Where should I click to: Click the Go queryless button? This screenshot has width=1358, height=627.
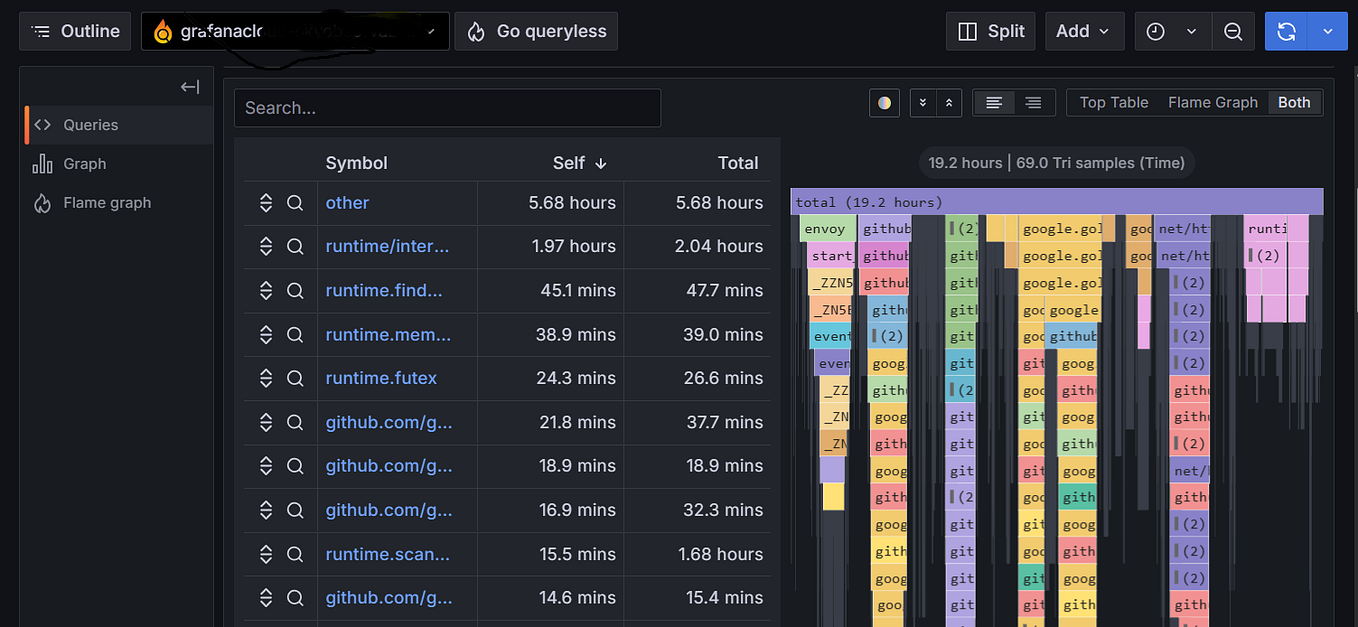[x=536, y=31]
